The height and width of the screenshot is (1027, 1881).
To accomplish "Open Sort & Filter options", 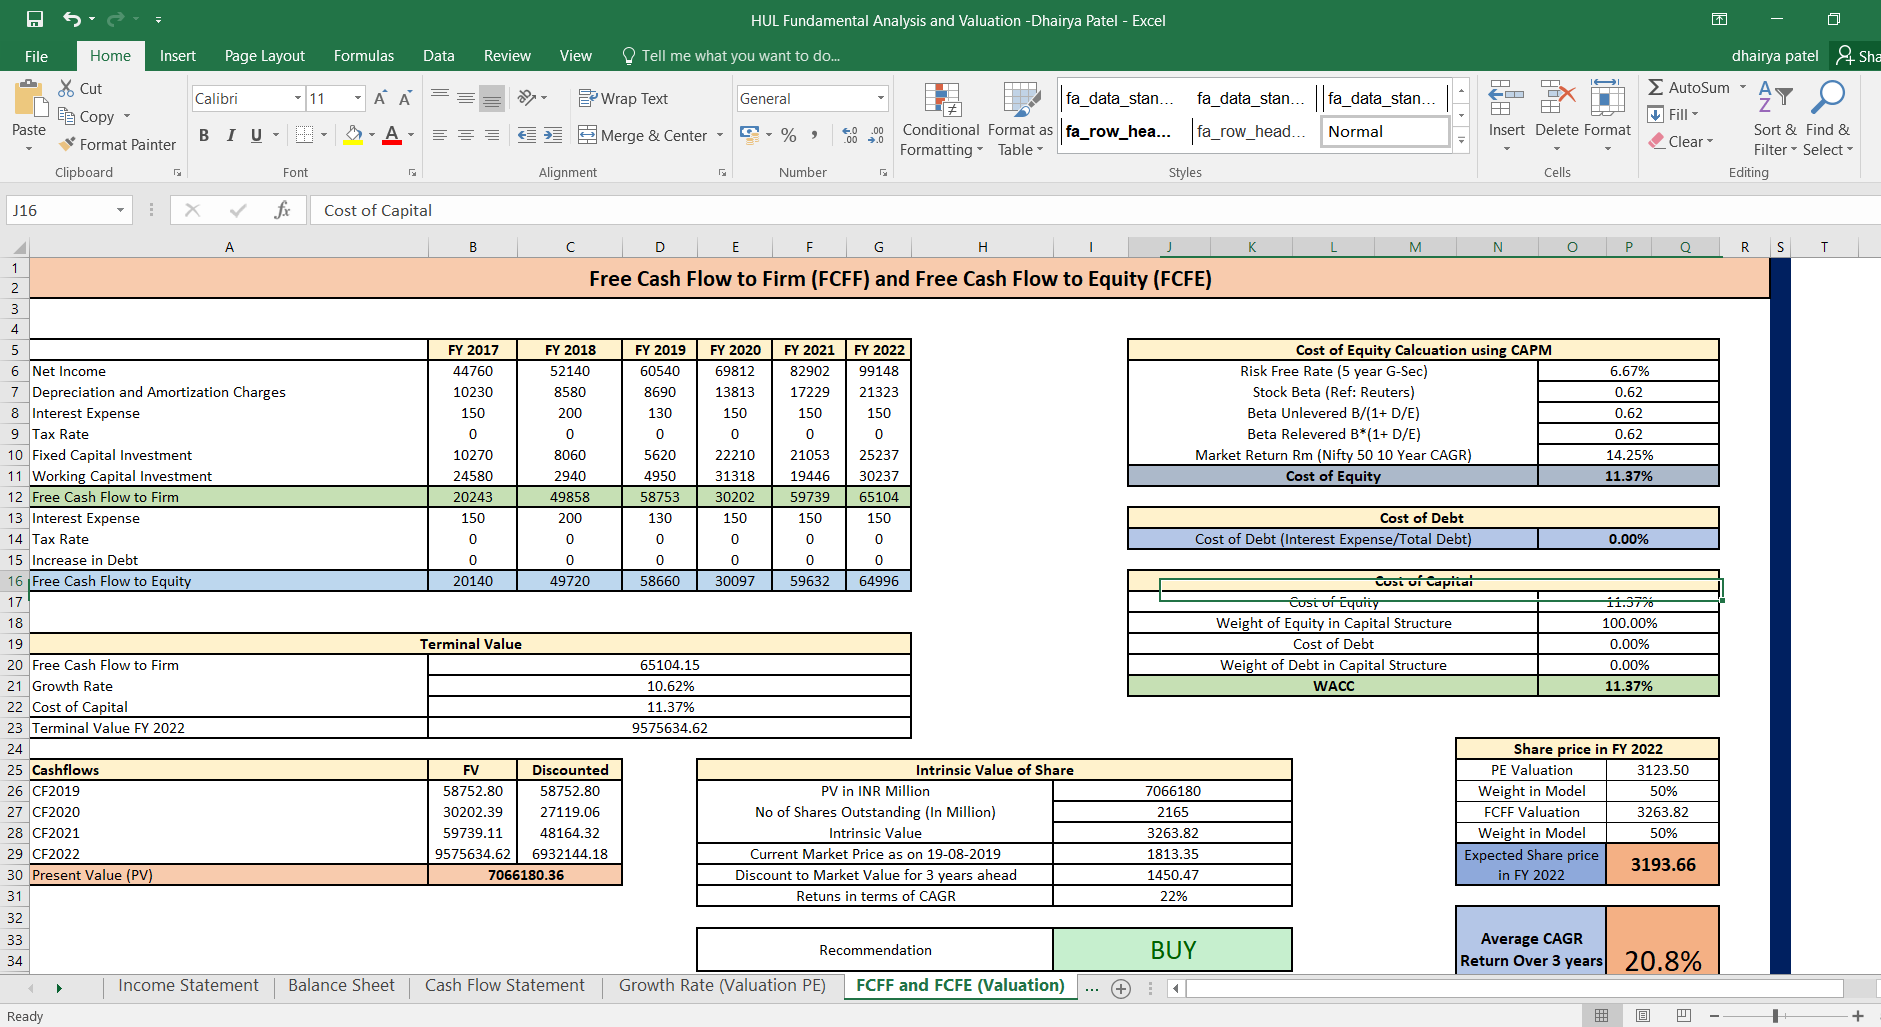I will [1775, 119].
